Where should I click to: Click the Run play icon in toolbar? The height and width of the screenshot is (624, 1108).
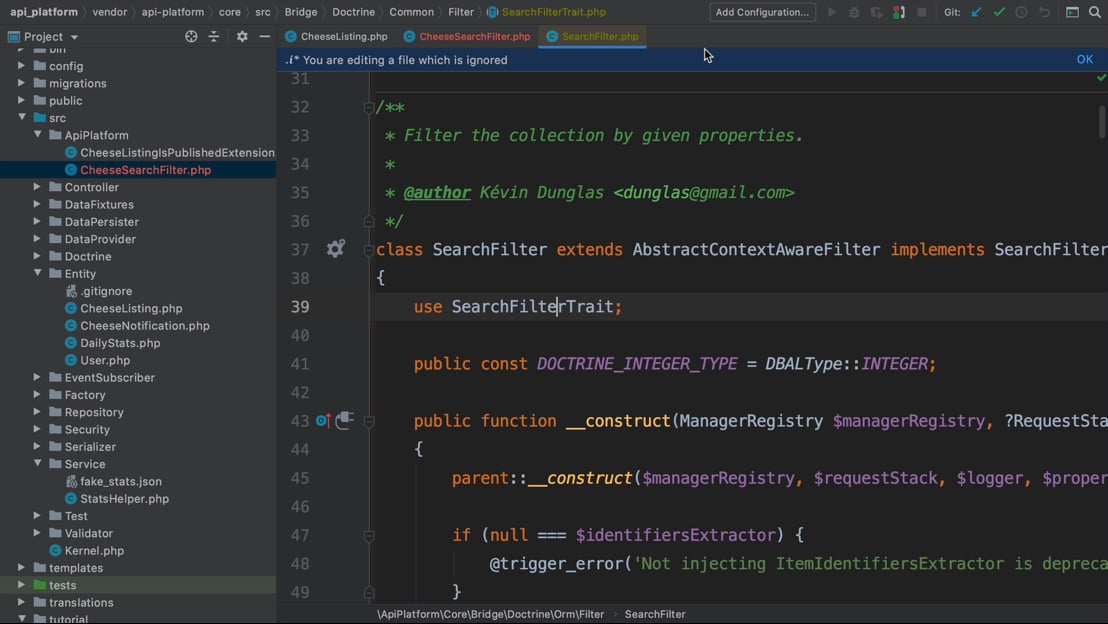tap(832, 12)
